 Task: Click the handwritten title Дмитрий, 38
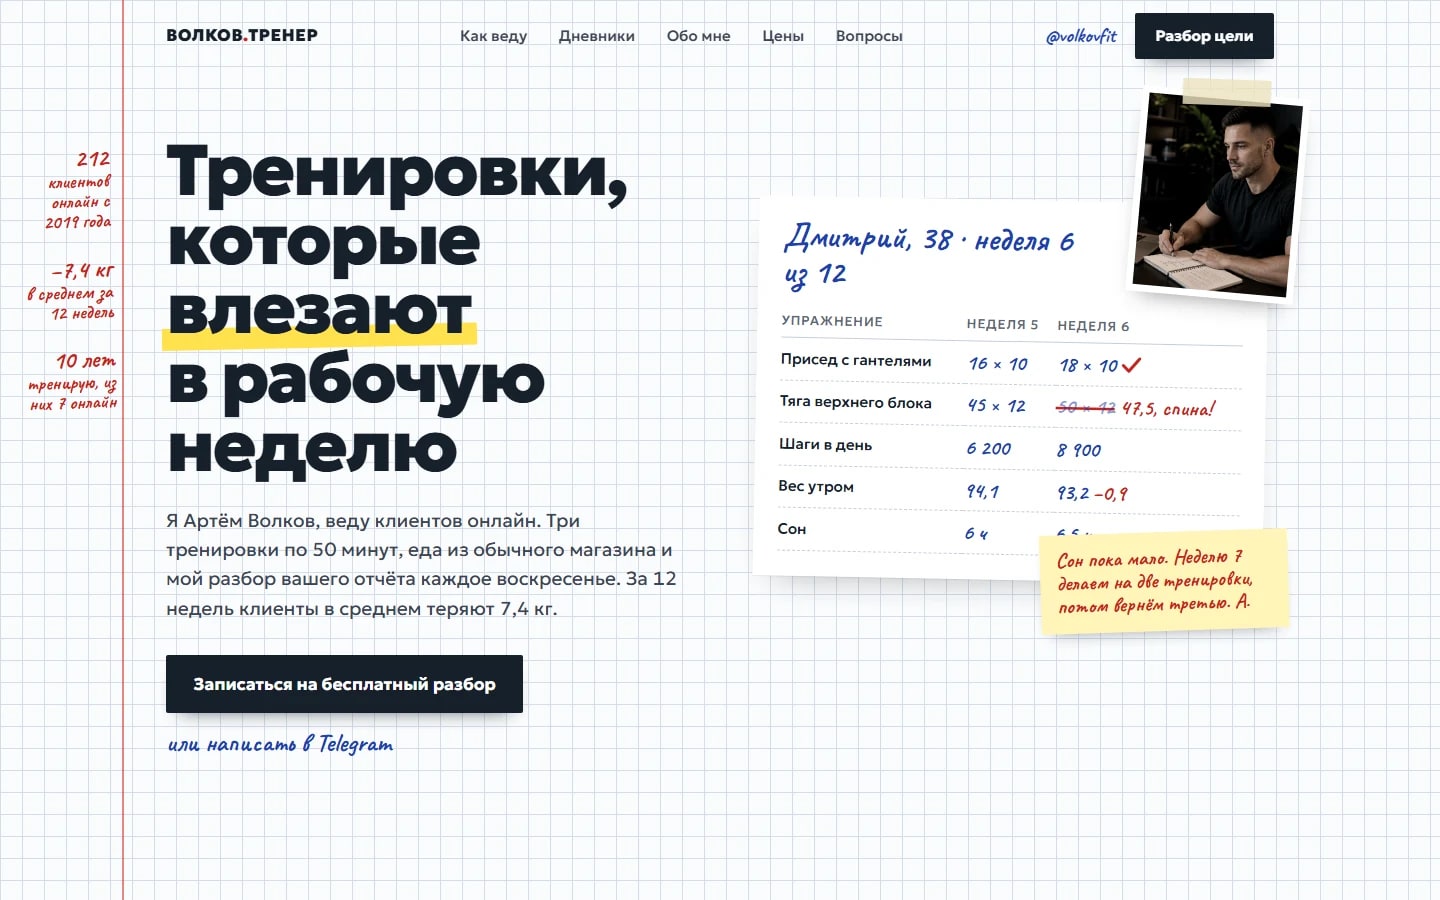coord(847,239)
